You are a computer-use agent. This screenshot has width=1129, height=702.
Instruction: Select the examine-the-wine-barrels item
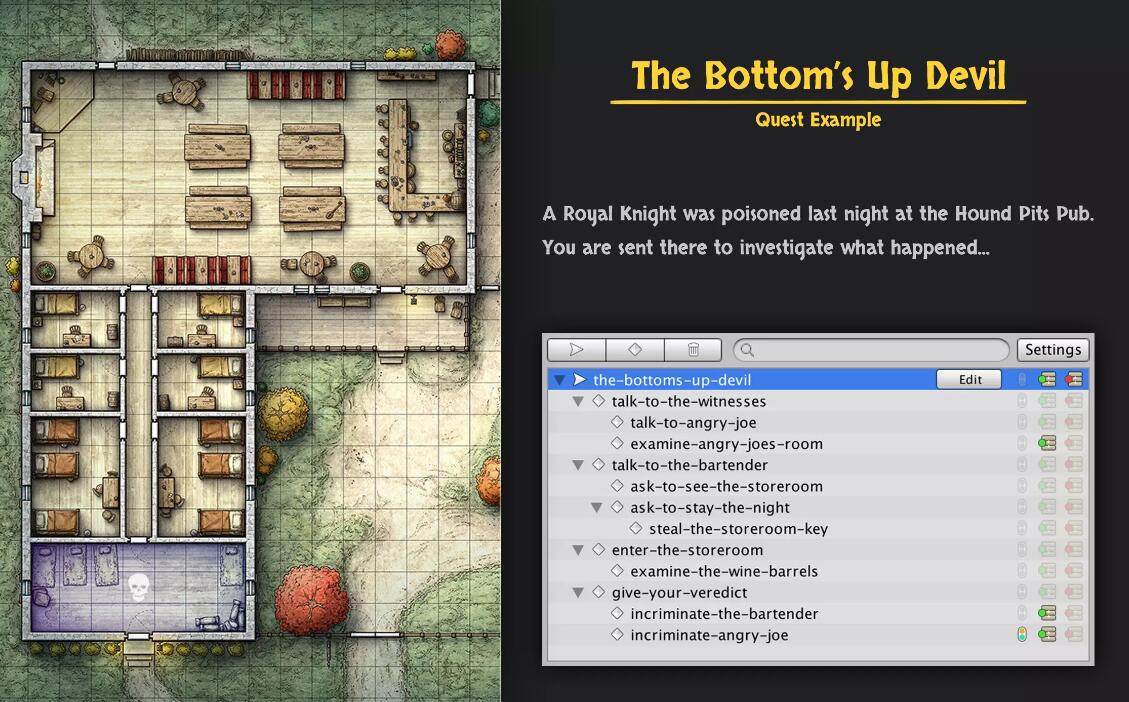pyautogui.click(x=724, y=572)
